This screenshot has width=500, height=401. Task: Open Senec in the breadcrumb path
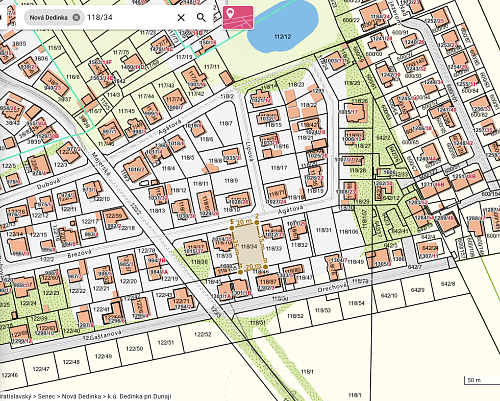tap(46, 396)
